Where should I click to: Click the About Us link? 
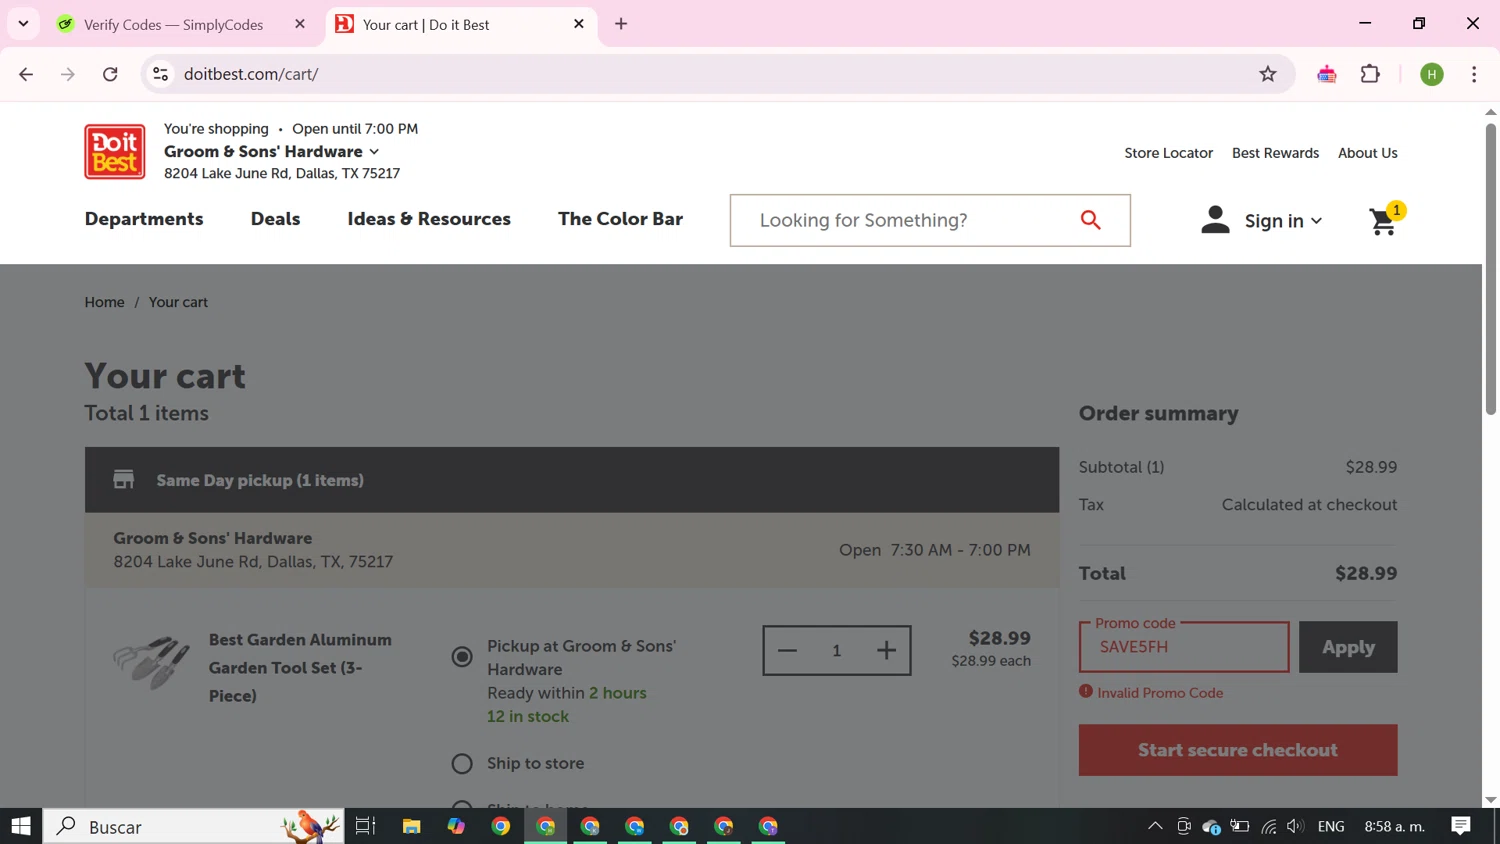[x=1368, y=153]
